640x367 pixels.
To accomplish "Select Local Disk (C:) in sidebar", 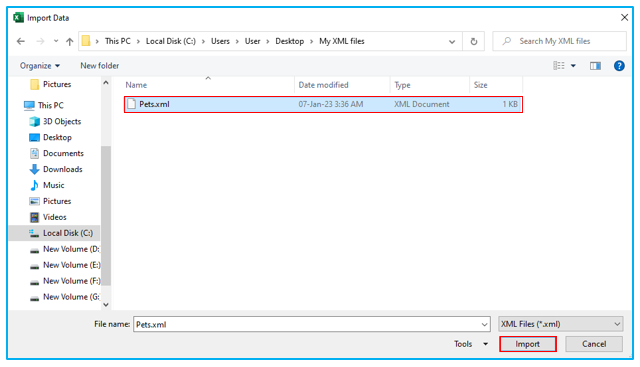I will click(x=54, y=233).
